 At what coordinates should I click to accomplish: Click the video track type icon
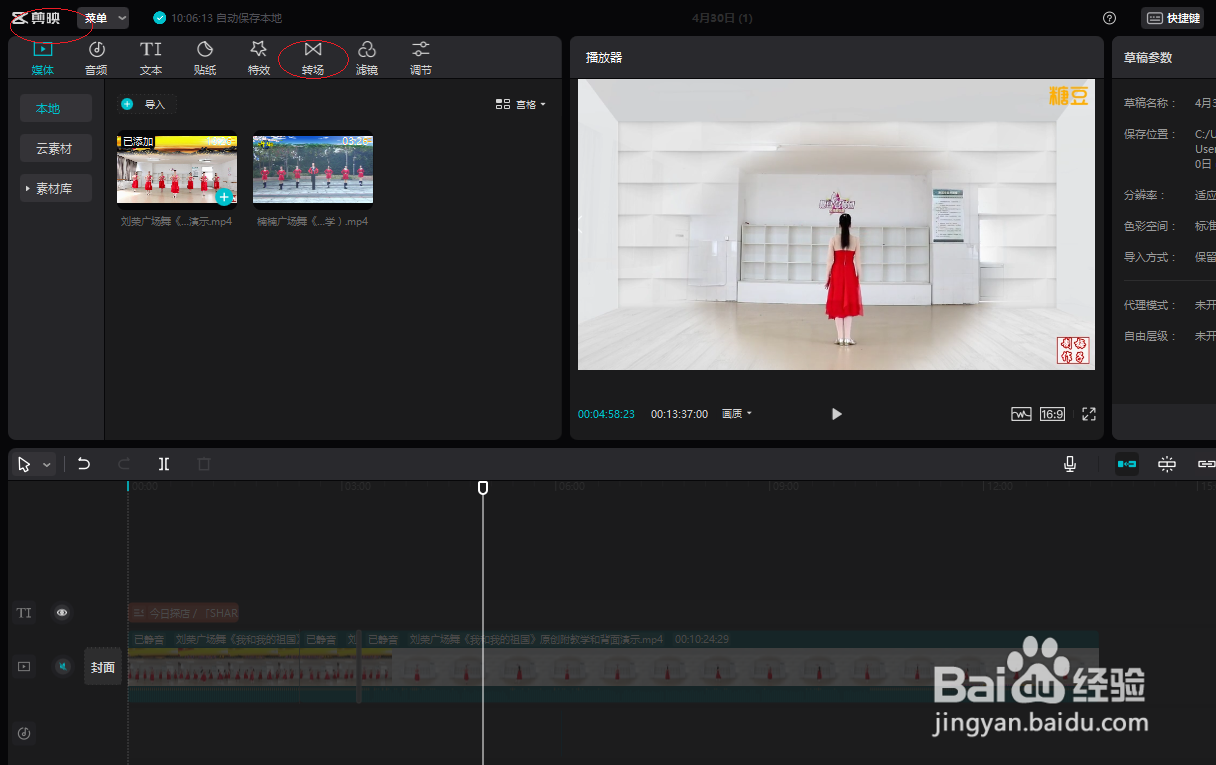tap(24, 666)
